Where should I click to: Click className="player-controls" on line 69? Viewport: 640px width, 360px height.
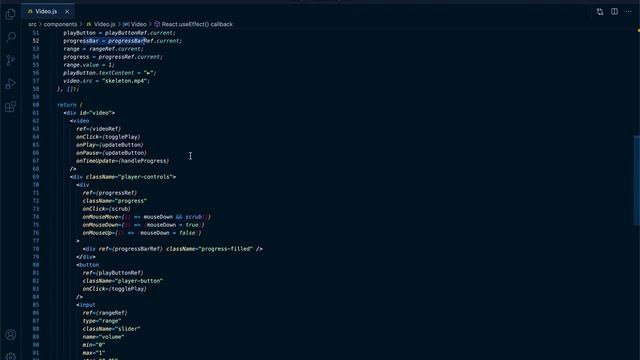129,177
